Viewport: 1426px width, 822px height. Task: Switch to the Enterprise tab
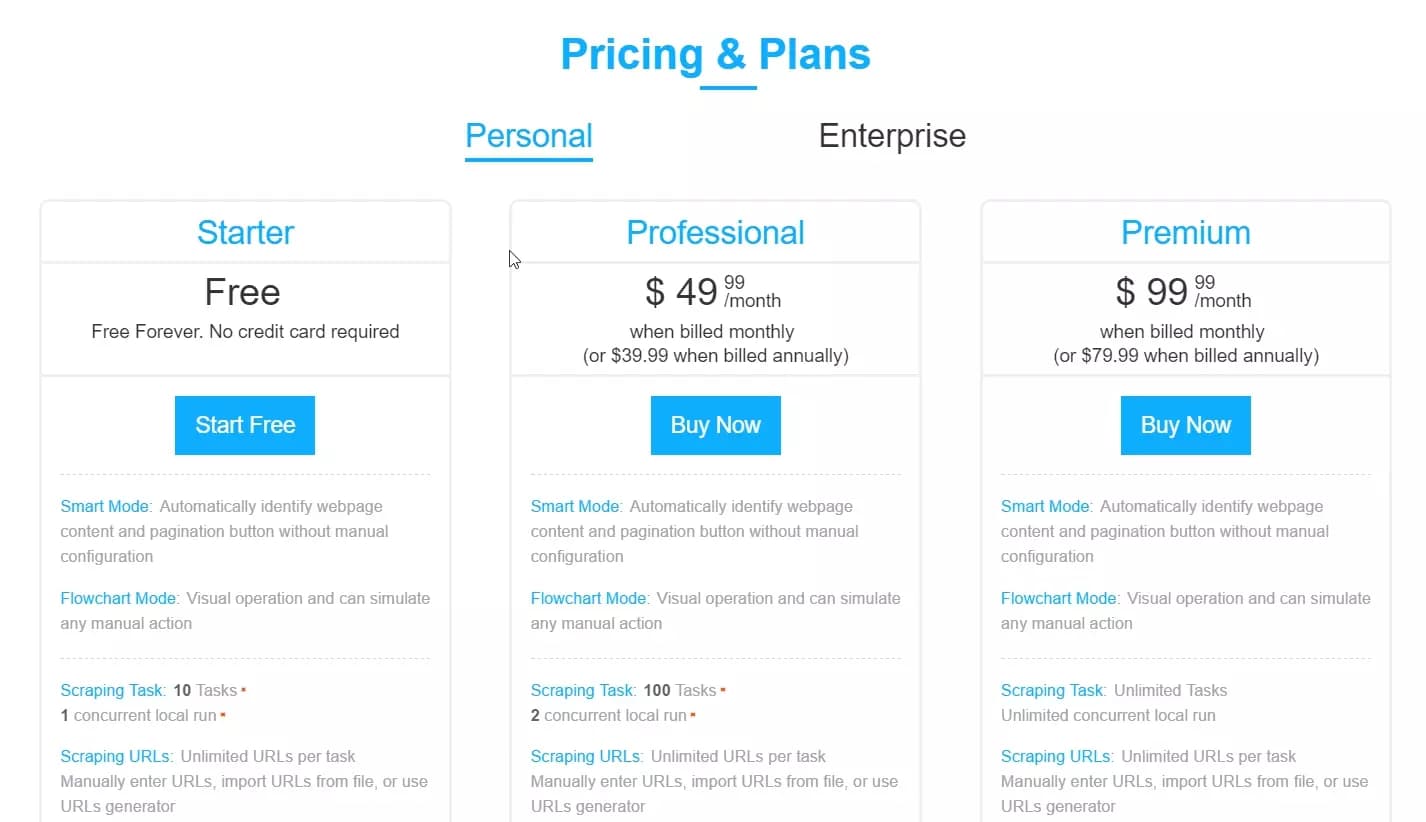pyautogui.click(x=891, y=135)
